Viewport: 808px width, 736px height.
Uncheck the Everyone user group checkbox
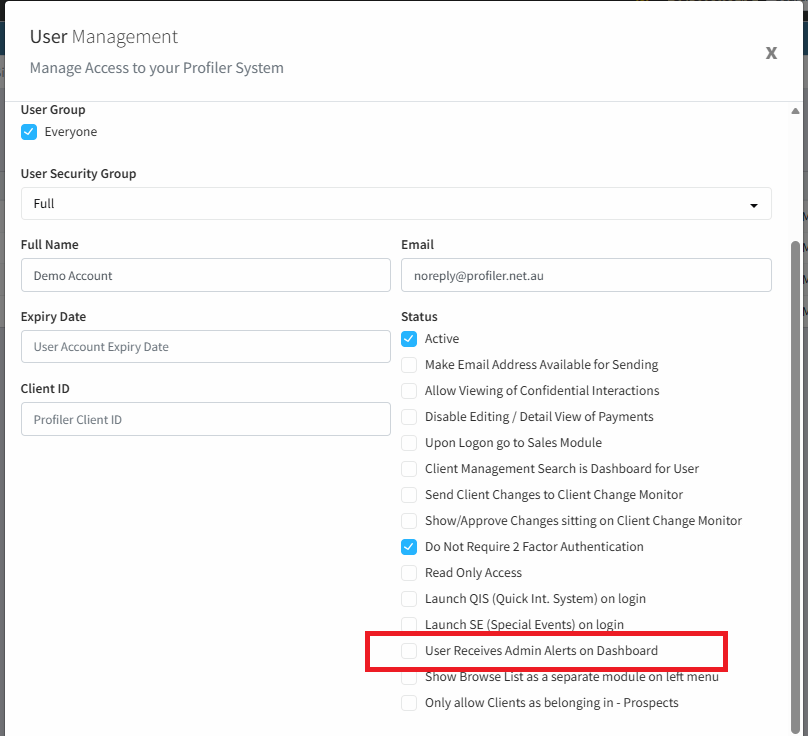point(29,132)
